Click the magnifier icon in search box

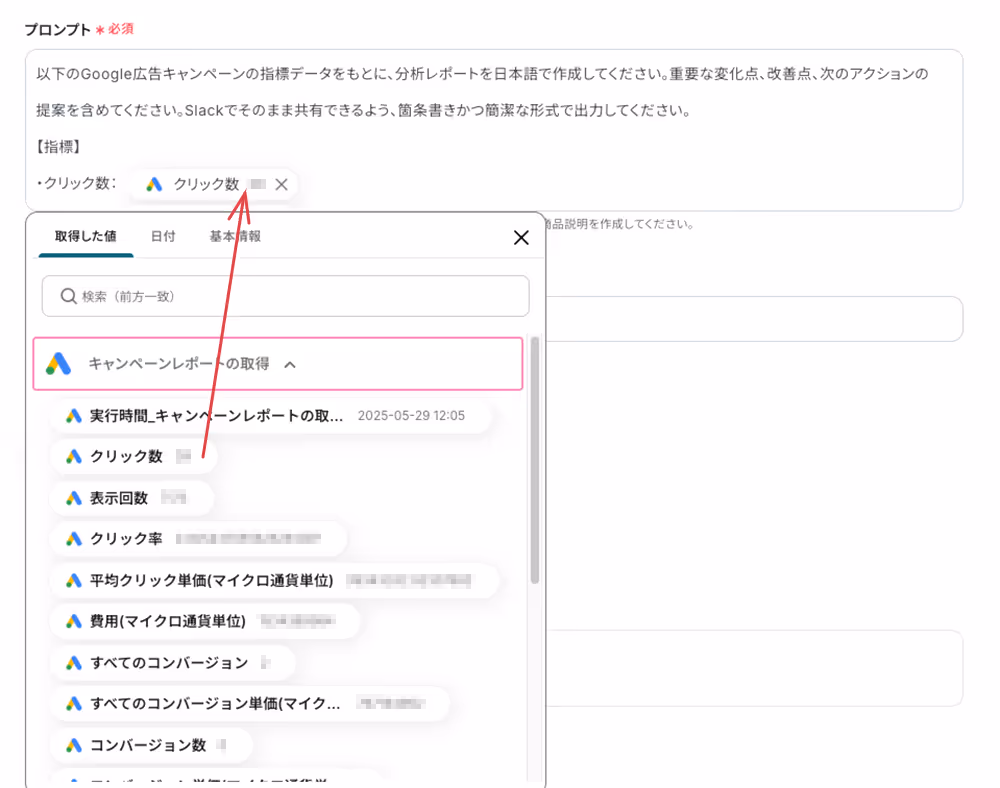(68, 296)
